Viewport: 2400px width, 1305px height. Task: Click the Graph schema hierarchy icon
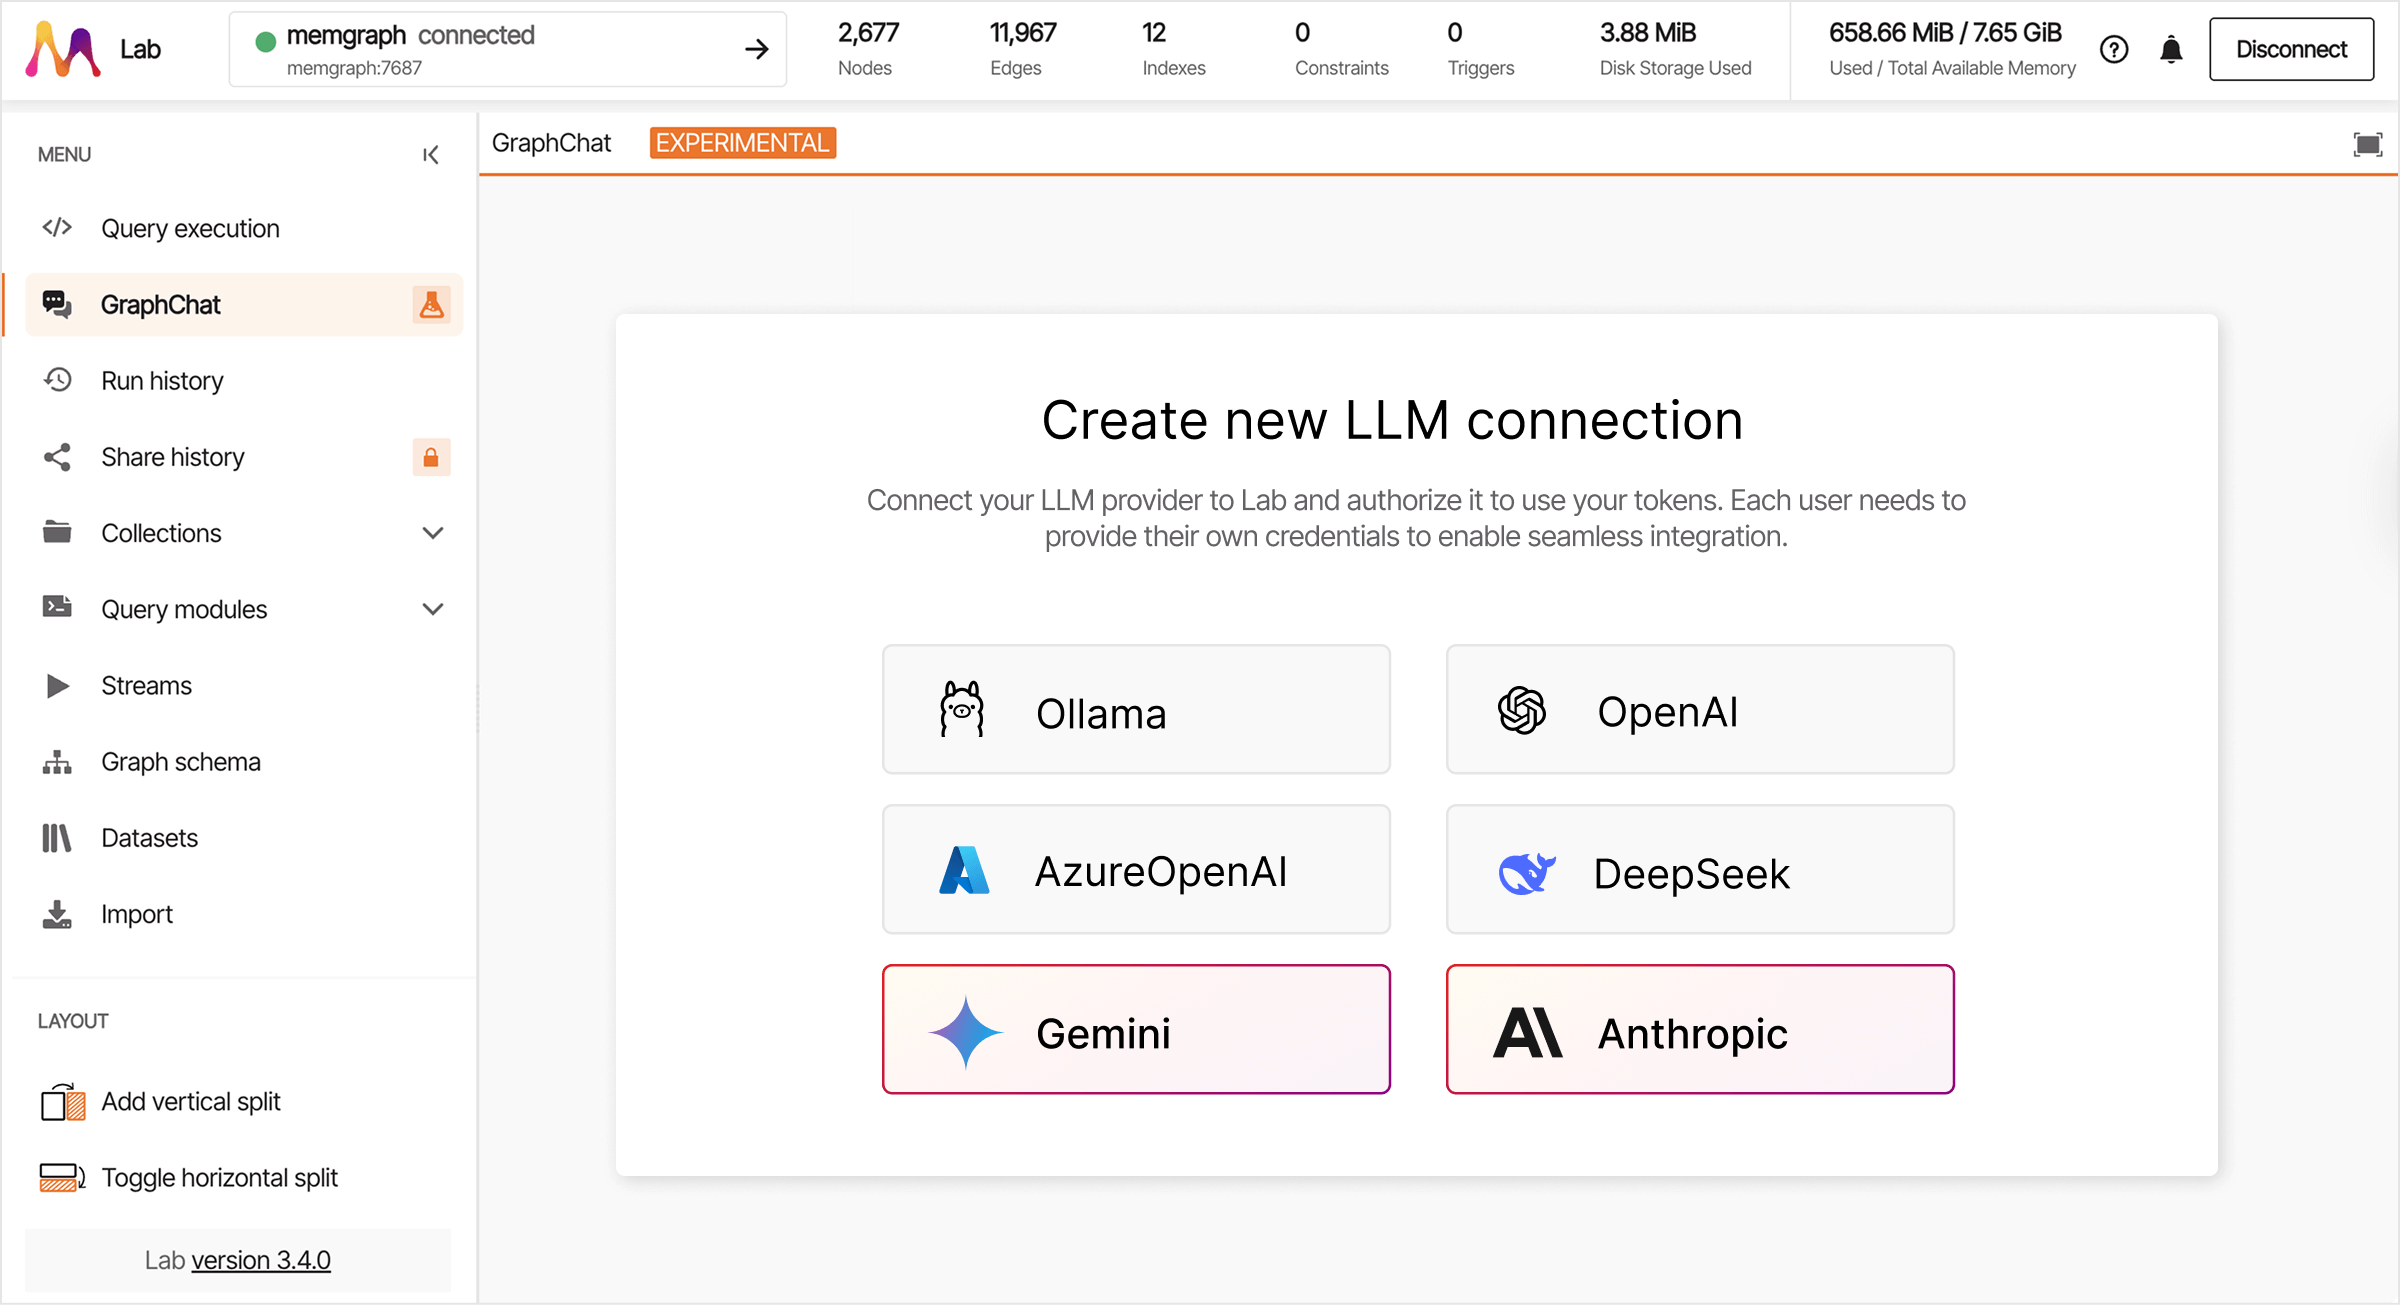(x=57, y=762)
